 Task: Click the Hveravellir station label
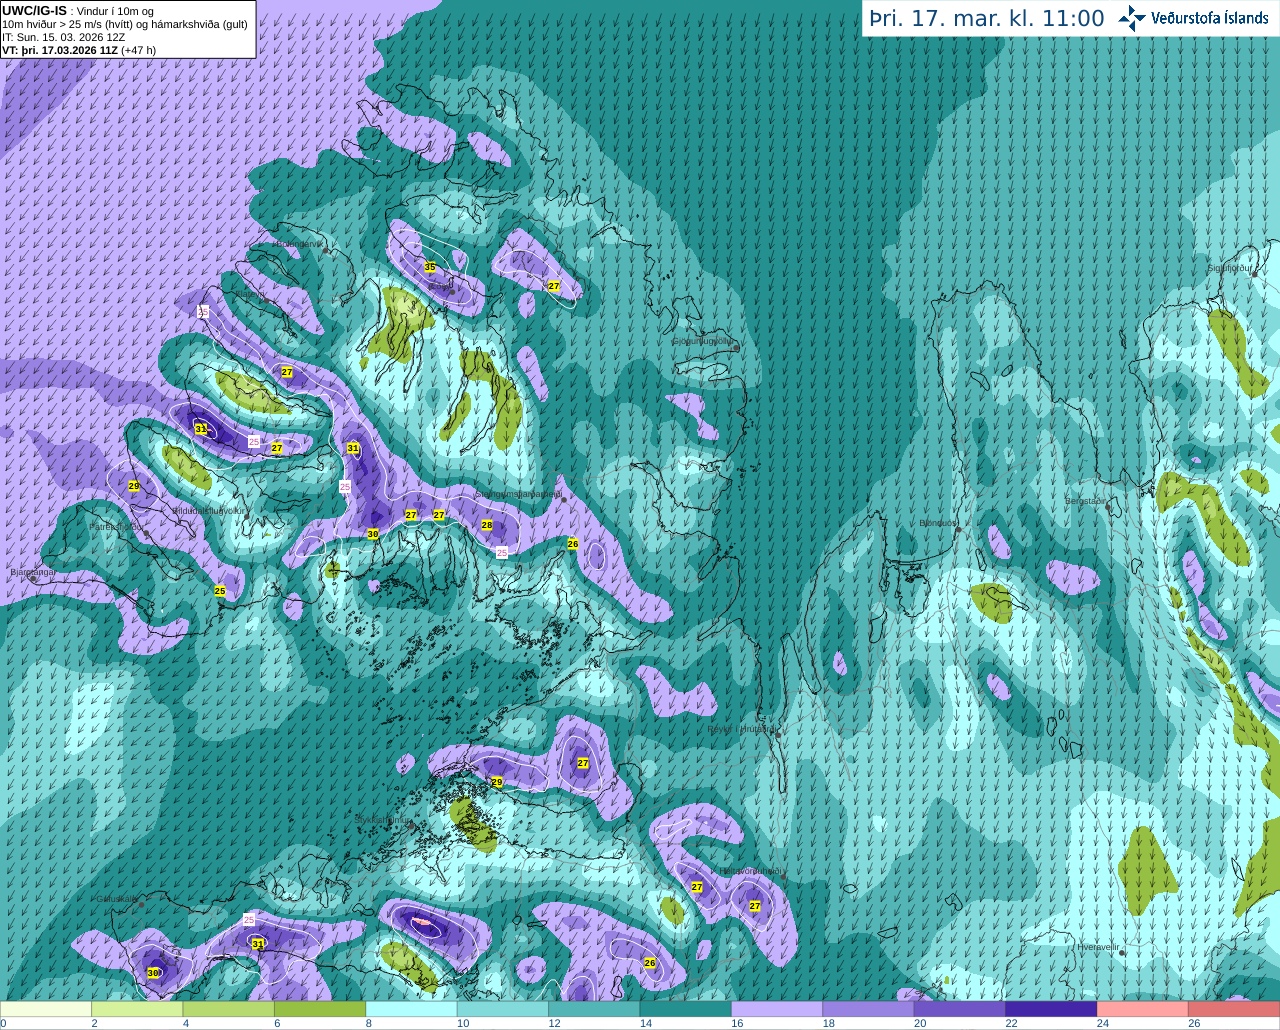tap(1098, 946)
